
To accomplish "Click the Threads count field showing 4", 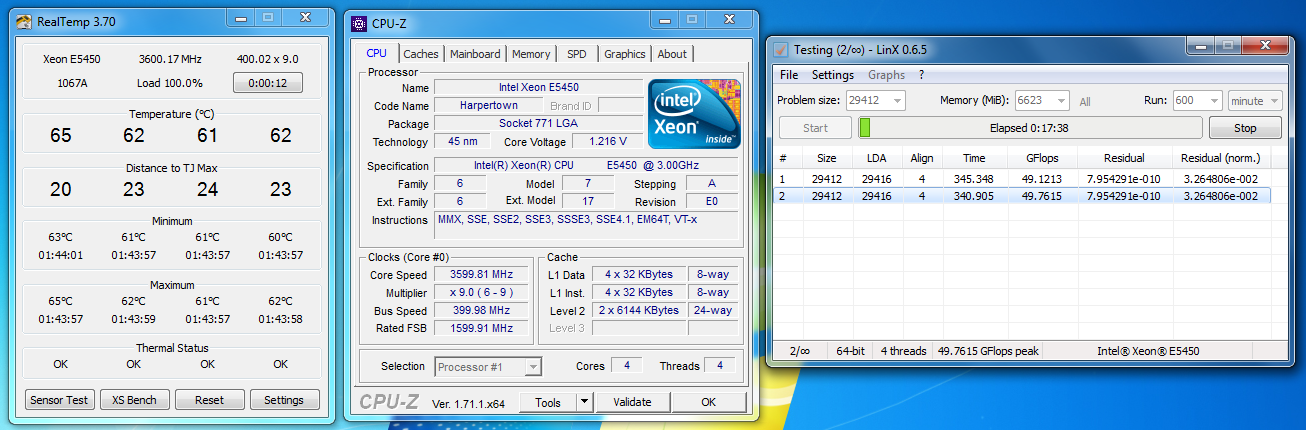I will pos(719,366).
